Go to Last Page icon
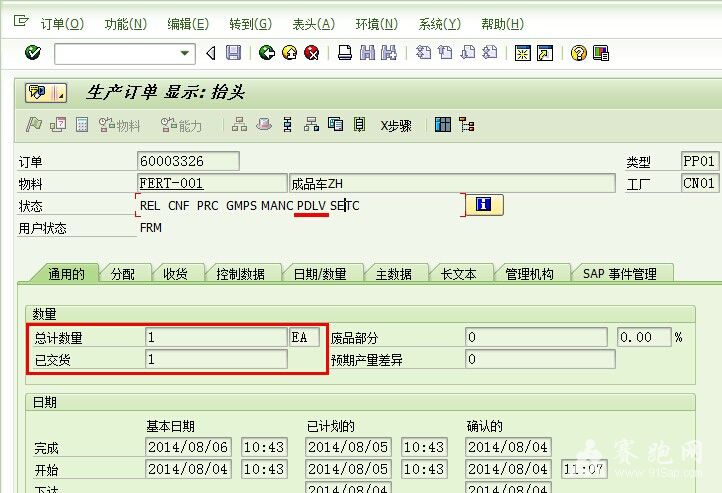Image resolution: width=722 pixels, height=493 pixels. coord(489,53)
